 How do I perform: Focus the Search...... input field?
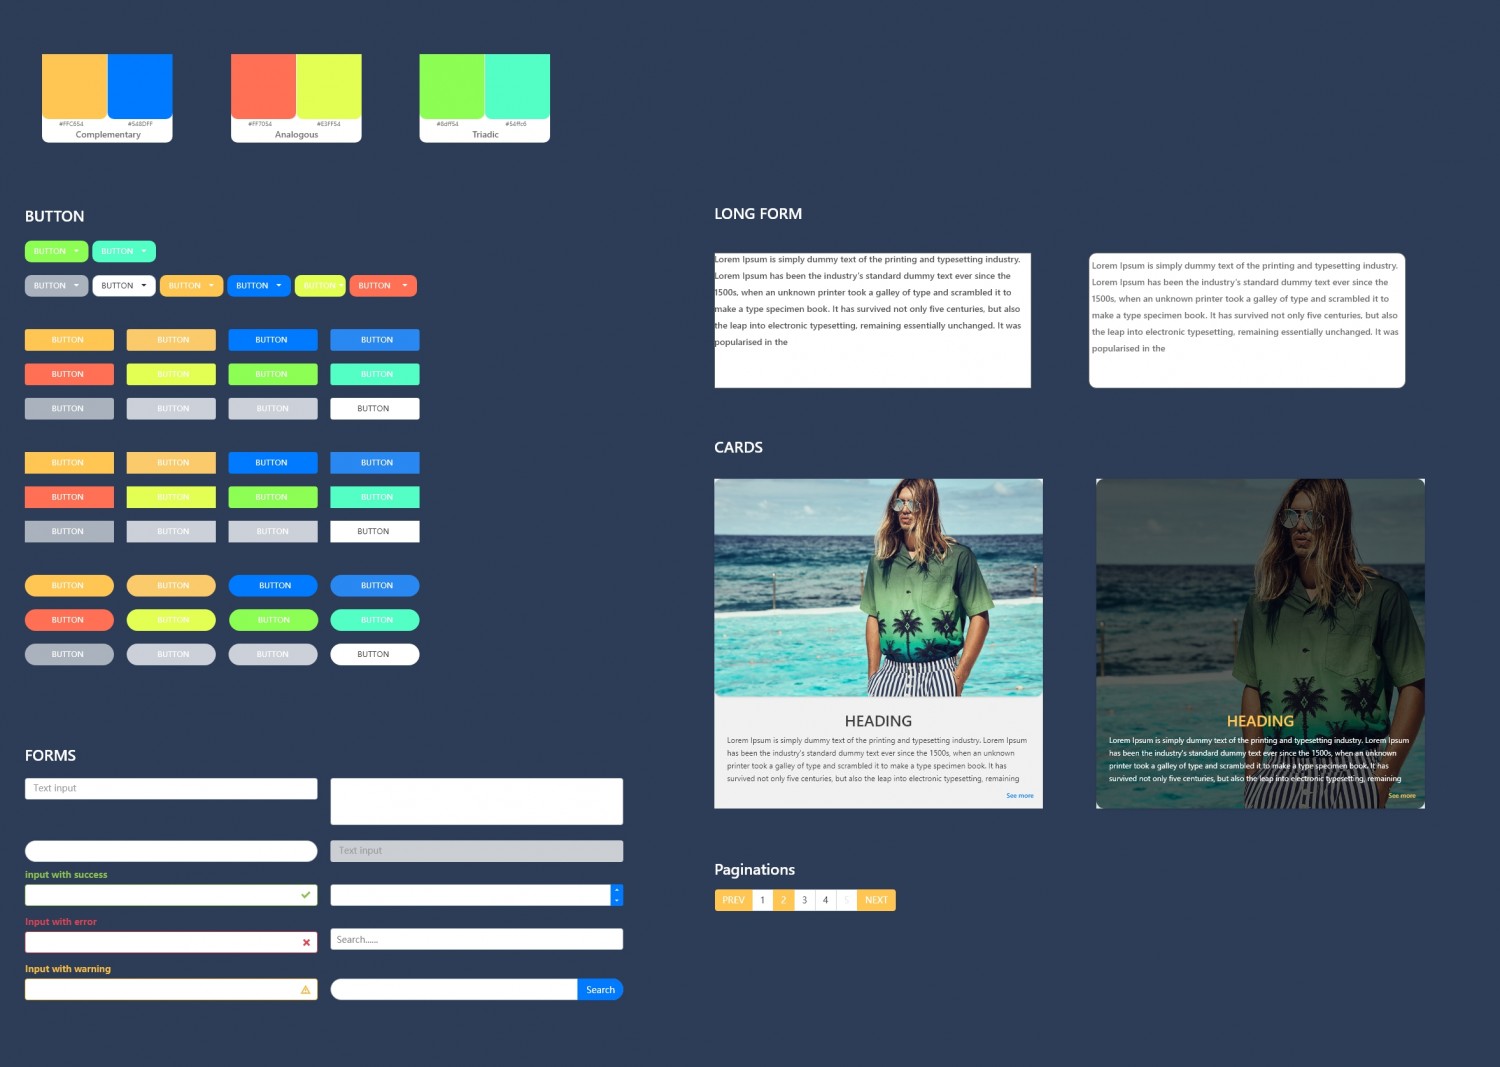(477, 939)
